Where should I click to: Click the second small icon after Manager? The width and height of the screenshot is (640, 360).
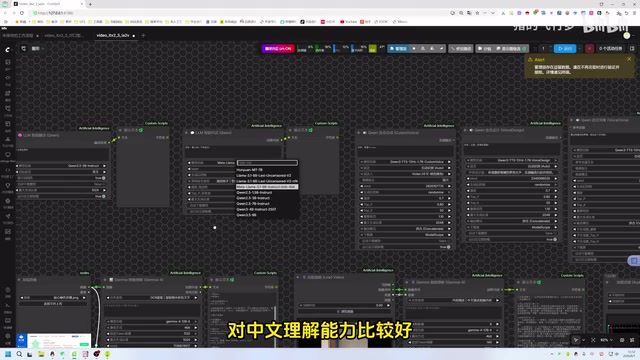pyautogui.click(x=423, y=49)
